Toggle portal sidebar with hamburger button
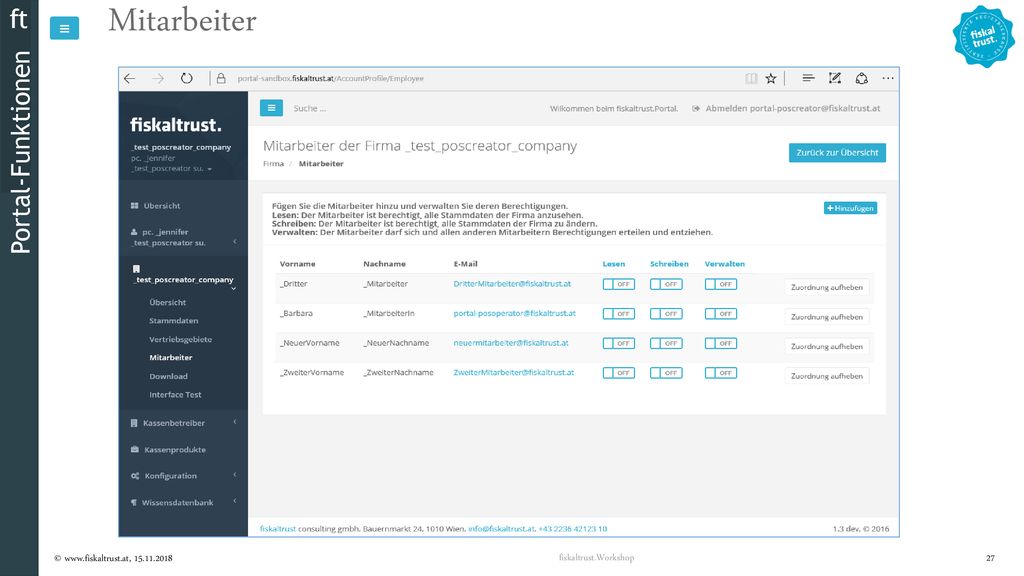This screenshot has height=576, width=1024. 271,108
